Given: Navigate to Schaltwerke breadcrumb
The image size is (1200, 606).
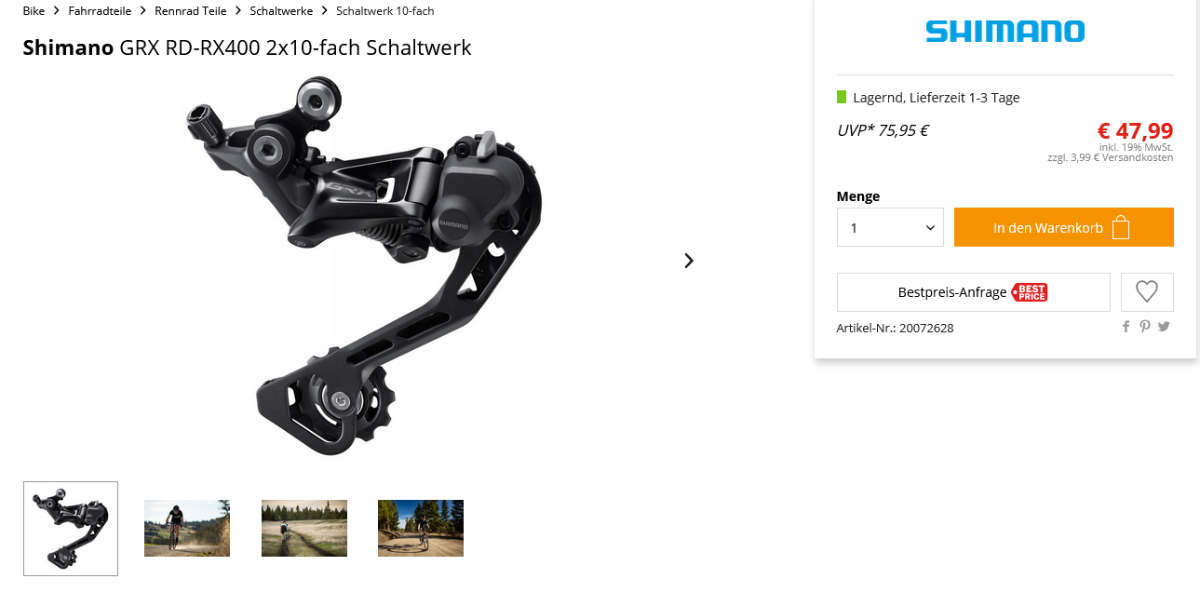Looking at the screenshot, I should click(x=281, y=11).
